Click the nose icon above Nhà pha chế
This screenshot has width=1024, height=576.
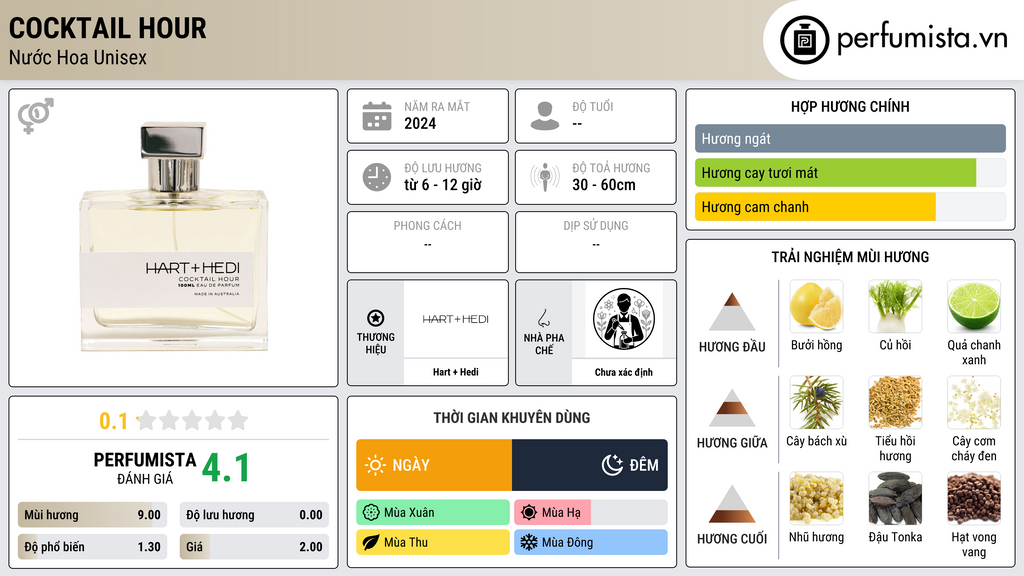pos(543,319)
